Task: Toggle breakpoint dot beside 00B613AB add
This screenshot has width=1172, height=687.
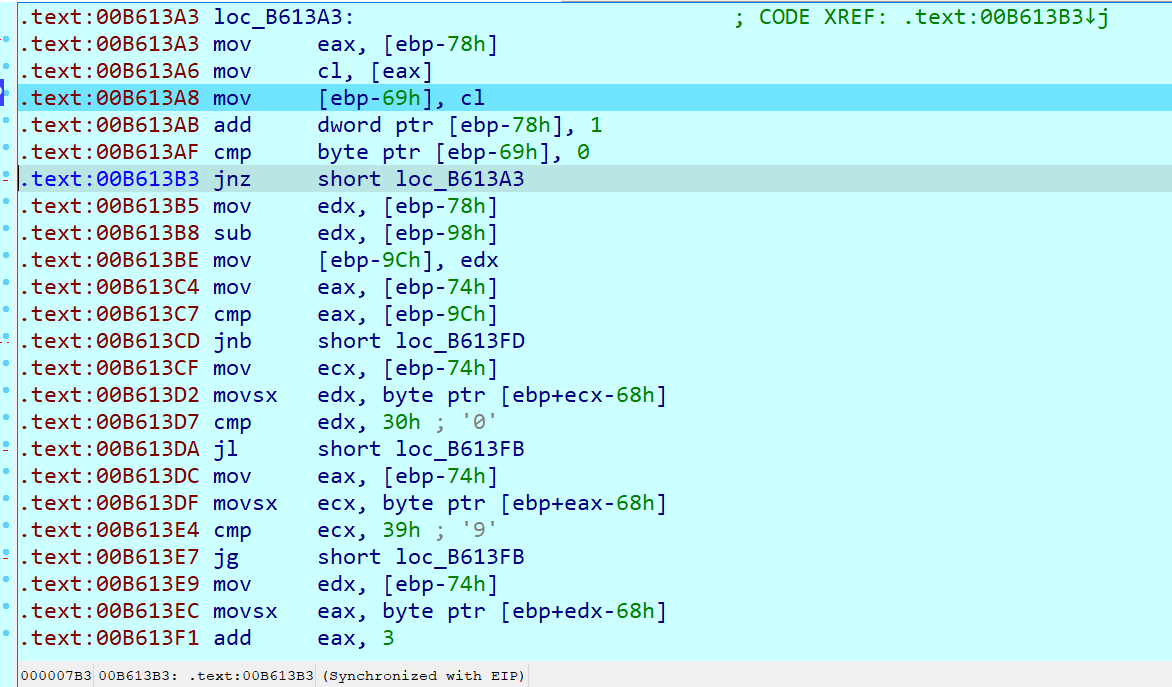Action: [8, 125]
